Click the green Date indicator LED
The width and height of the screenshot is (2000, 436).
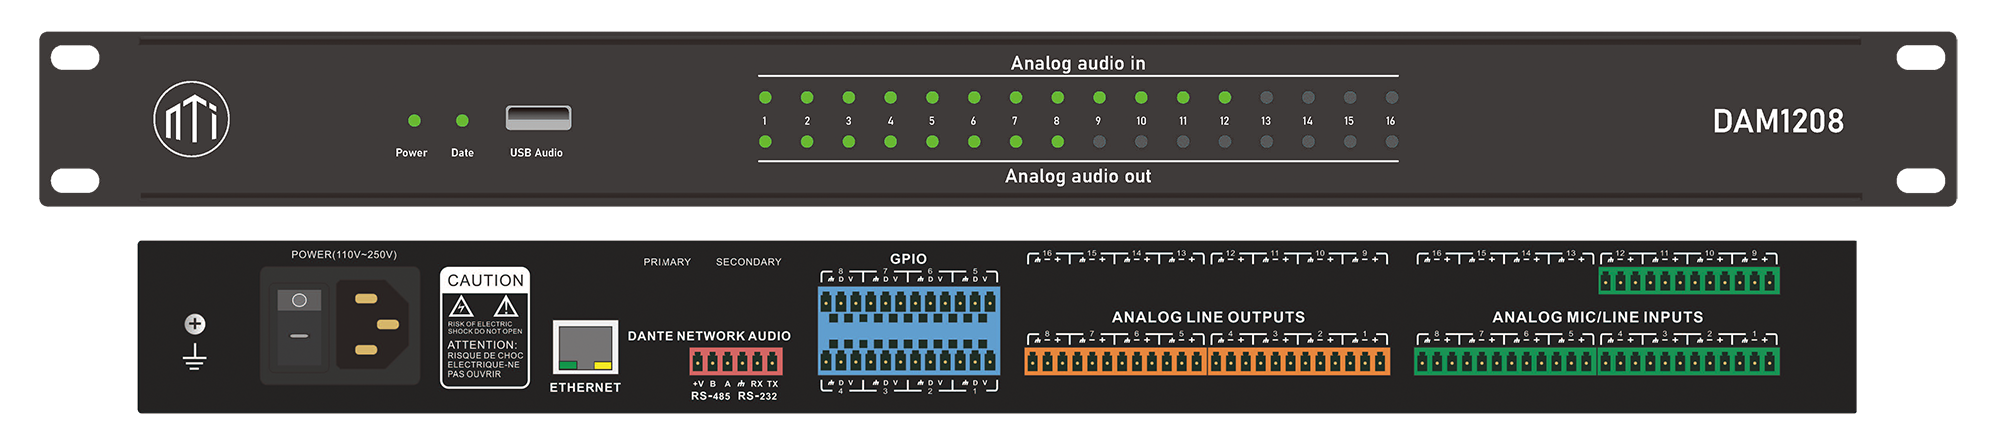pos(462,121)
